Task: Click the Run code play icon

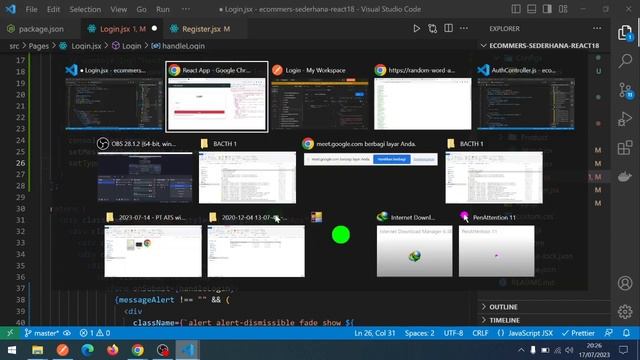Action: click(x=416, y=29)
